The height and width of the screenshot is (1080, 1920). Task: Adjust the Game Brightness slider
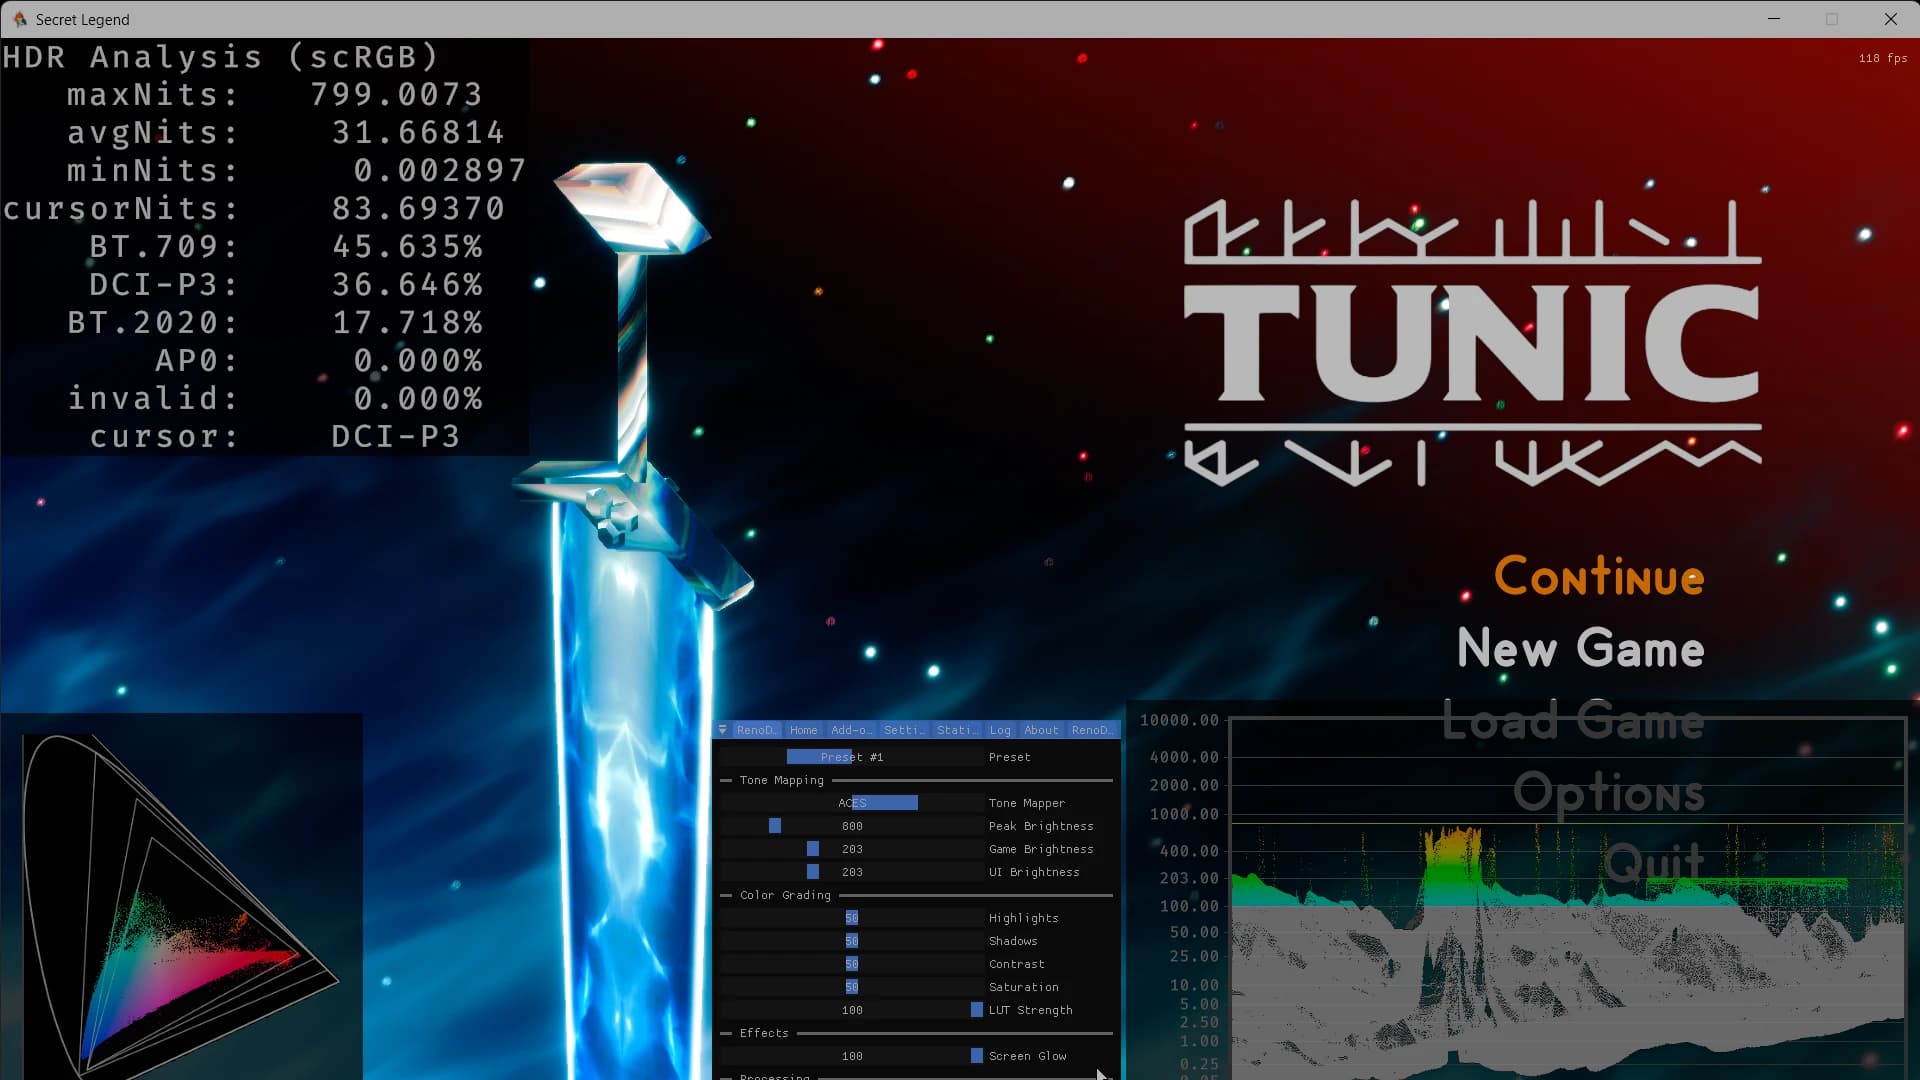click(x=852, y=849)
